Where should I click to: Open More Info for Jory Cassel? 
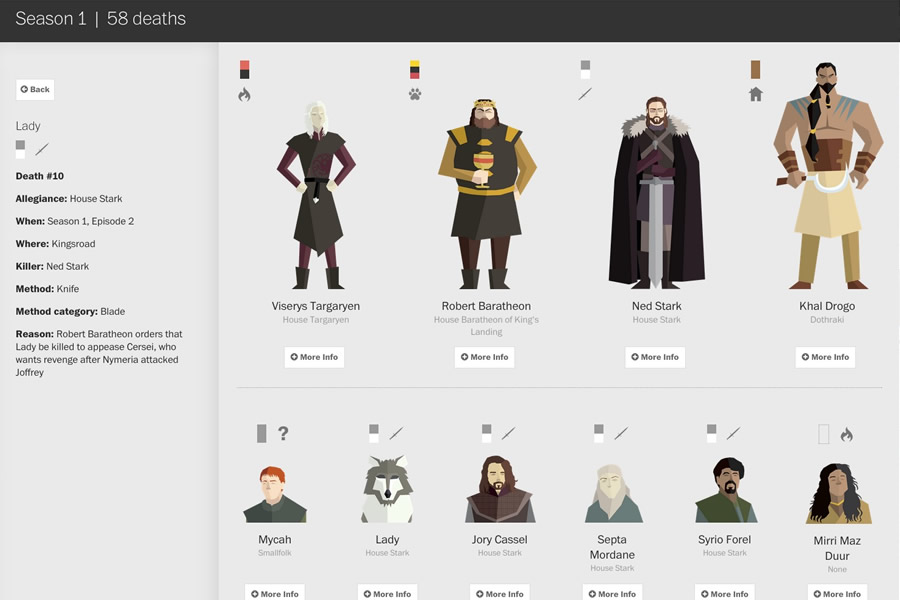[500, 593]
